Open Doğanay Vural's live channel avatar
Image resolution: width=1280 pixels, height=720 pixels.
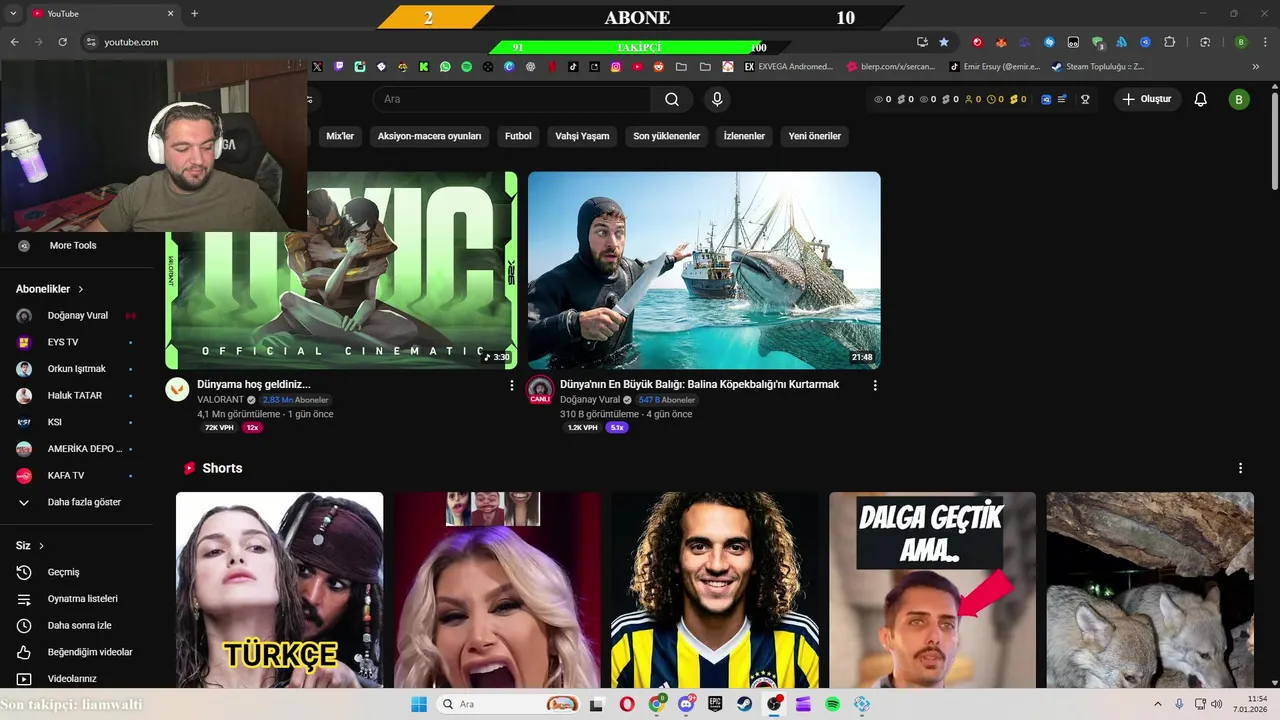[x=540, y=389]
